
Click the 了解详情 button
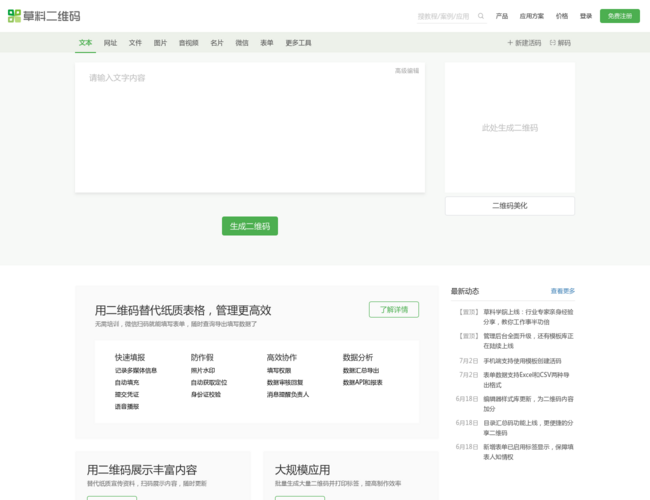coord(393,309)
